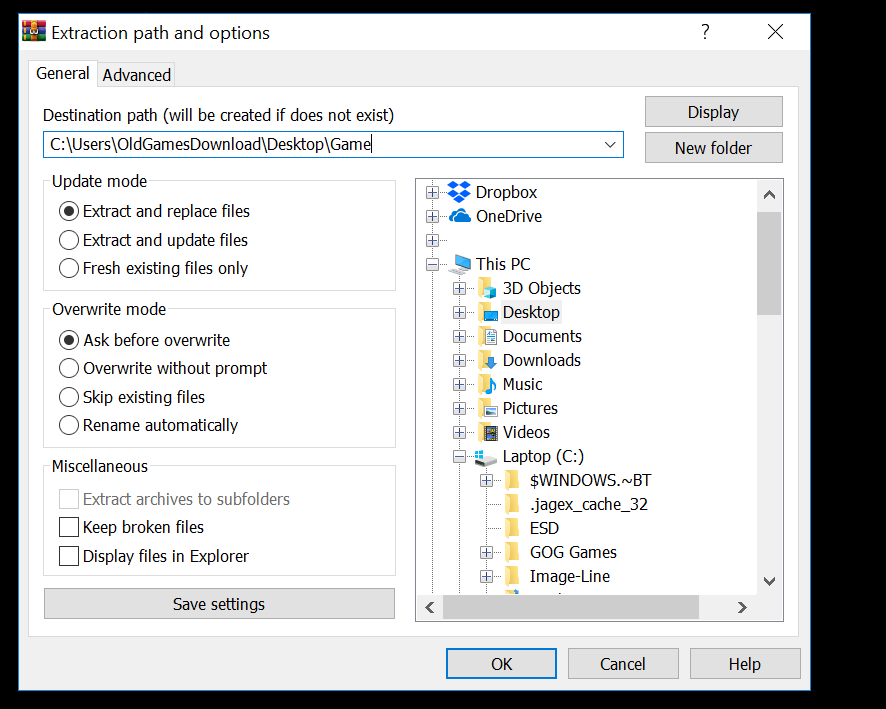This screenshot has height=709, width=886.
Task: Click the OneDrive cloud icon
Action: (x=459, y=216)
